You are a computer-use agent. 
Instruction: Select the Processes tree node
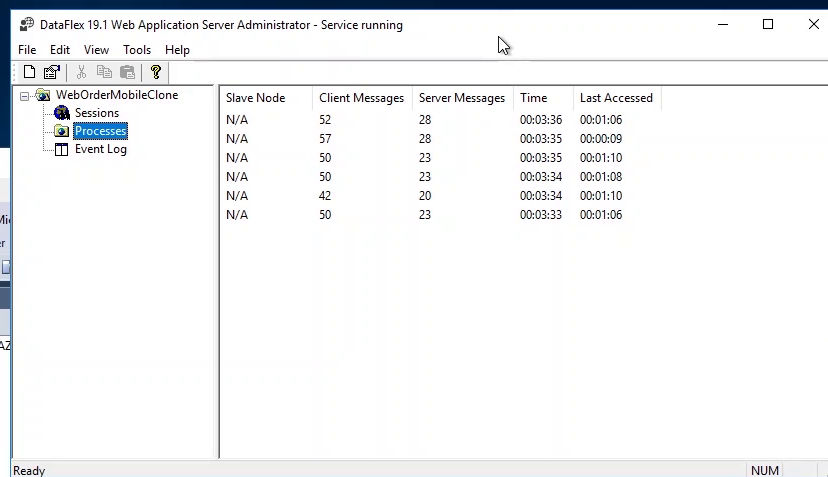[x=100, y=131]
